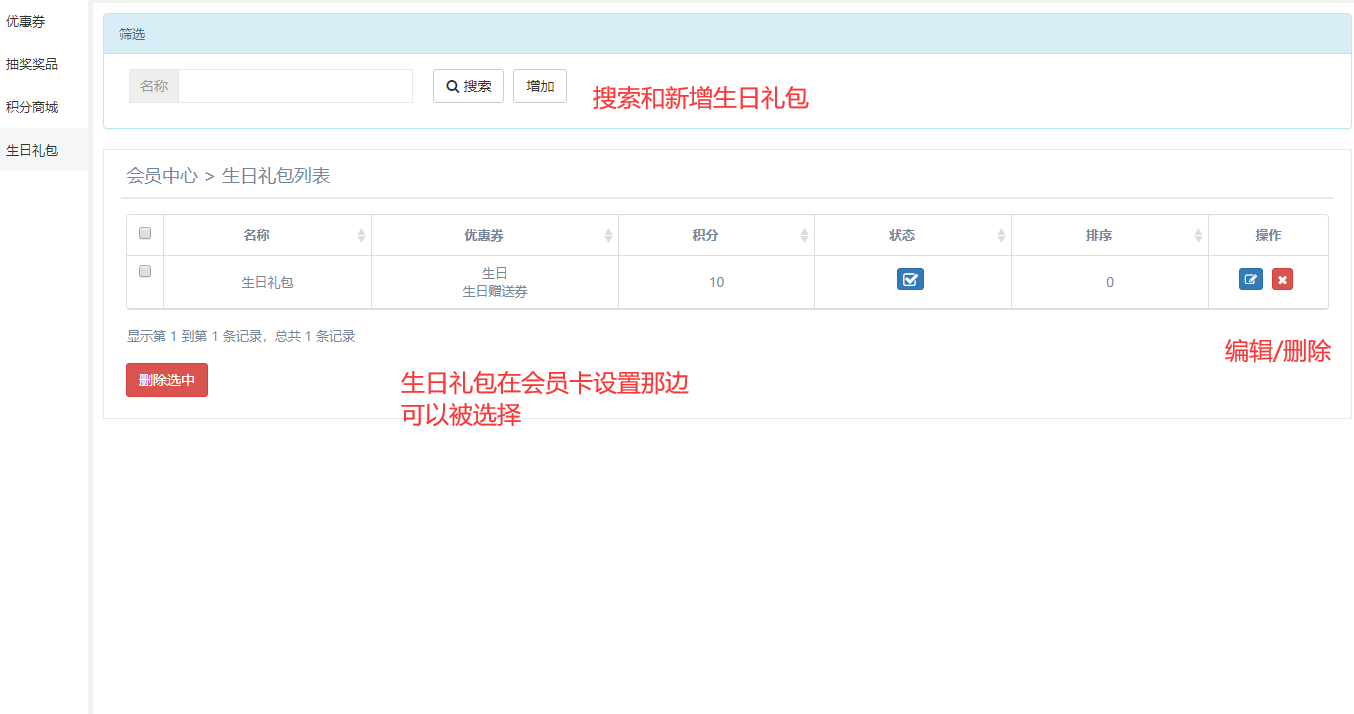Go to 积分商城 in the sidebar
This screenshot has width=1354, height=714.
point(32,107)
